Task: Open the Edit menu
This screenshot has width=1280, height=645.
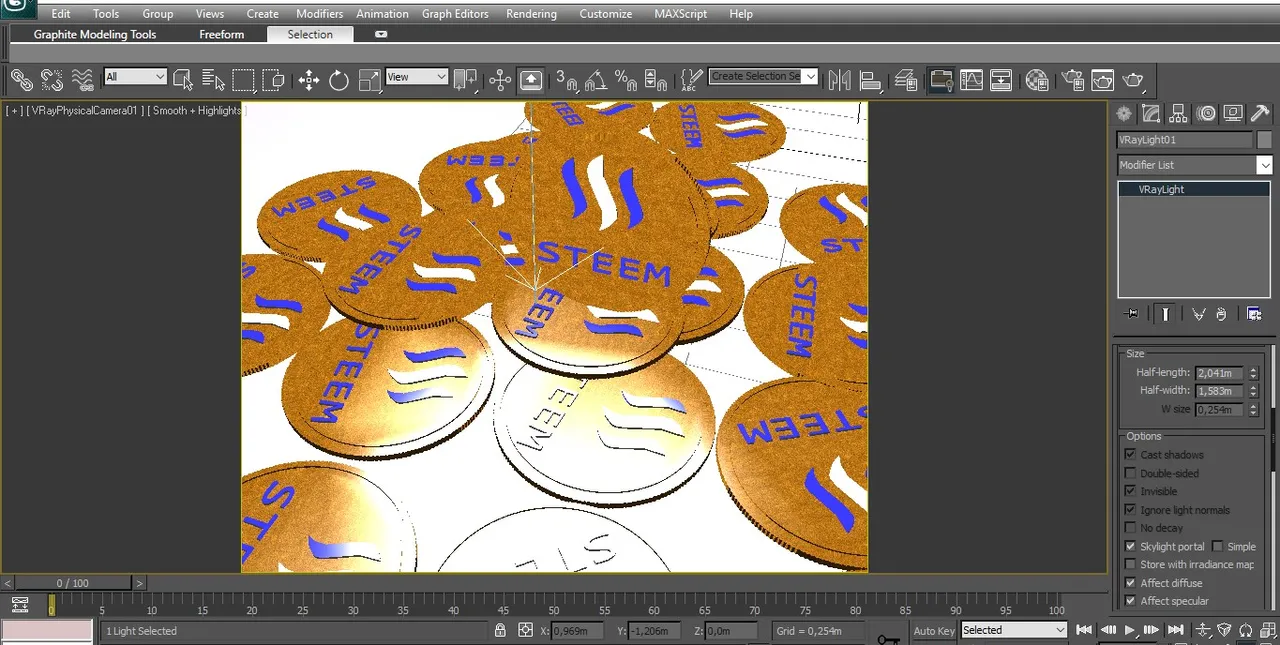Action: pyautogui.click(x=61, y=14)
